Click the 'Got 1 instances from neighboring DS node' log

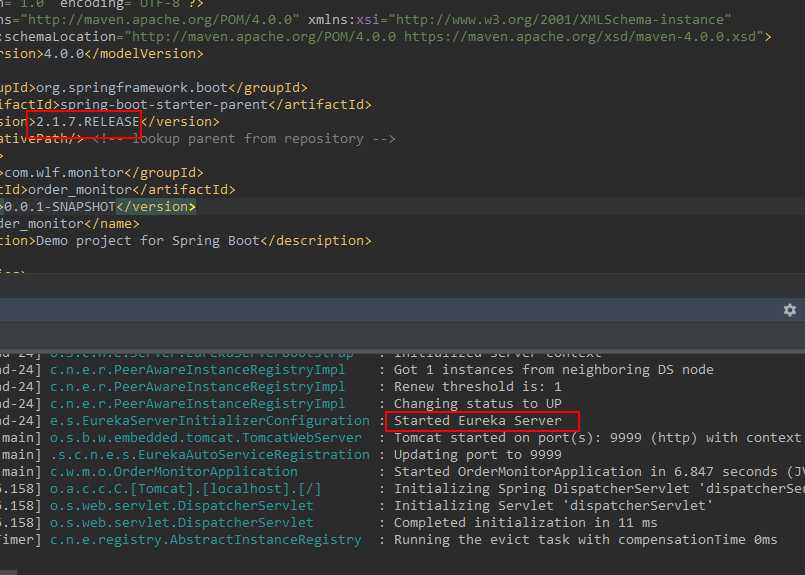click(x=553, y=370)
